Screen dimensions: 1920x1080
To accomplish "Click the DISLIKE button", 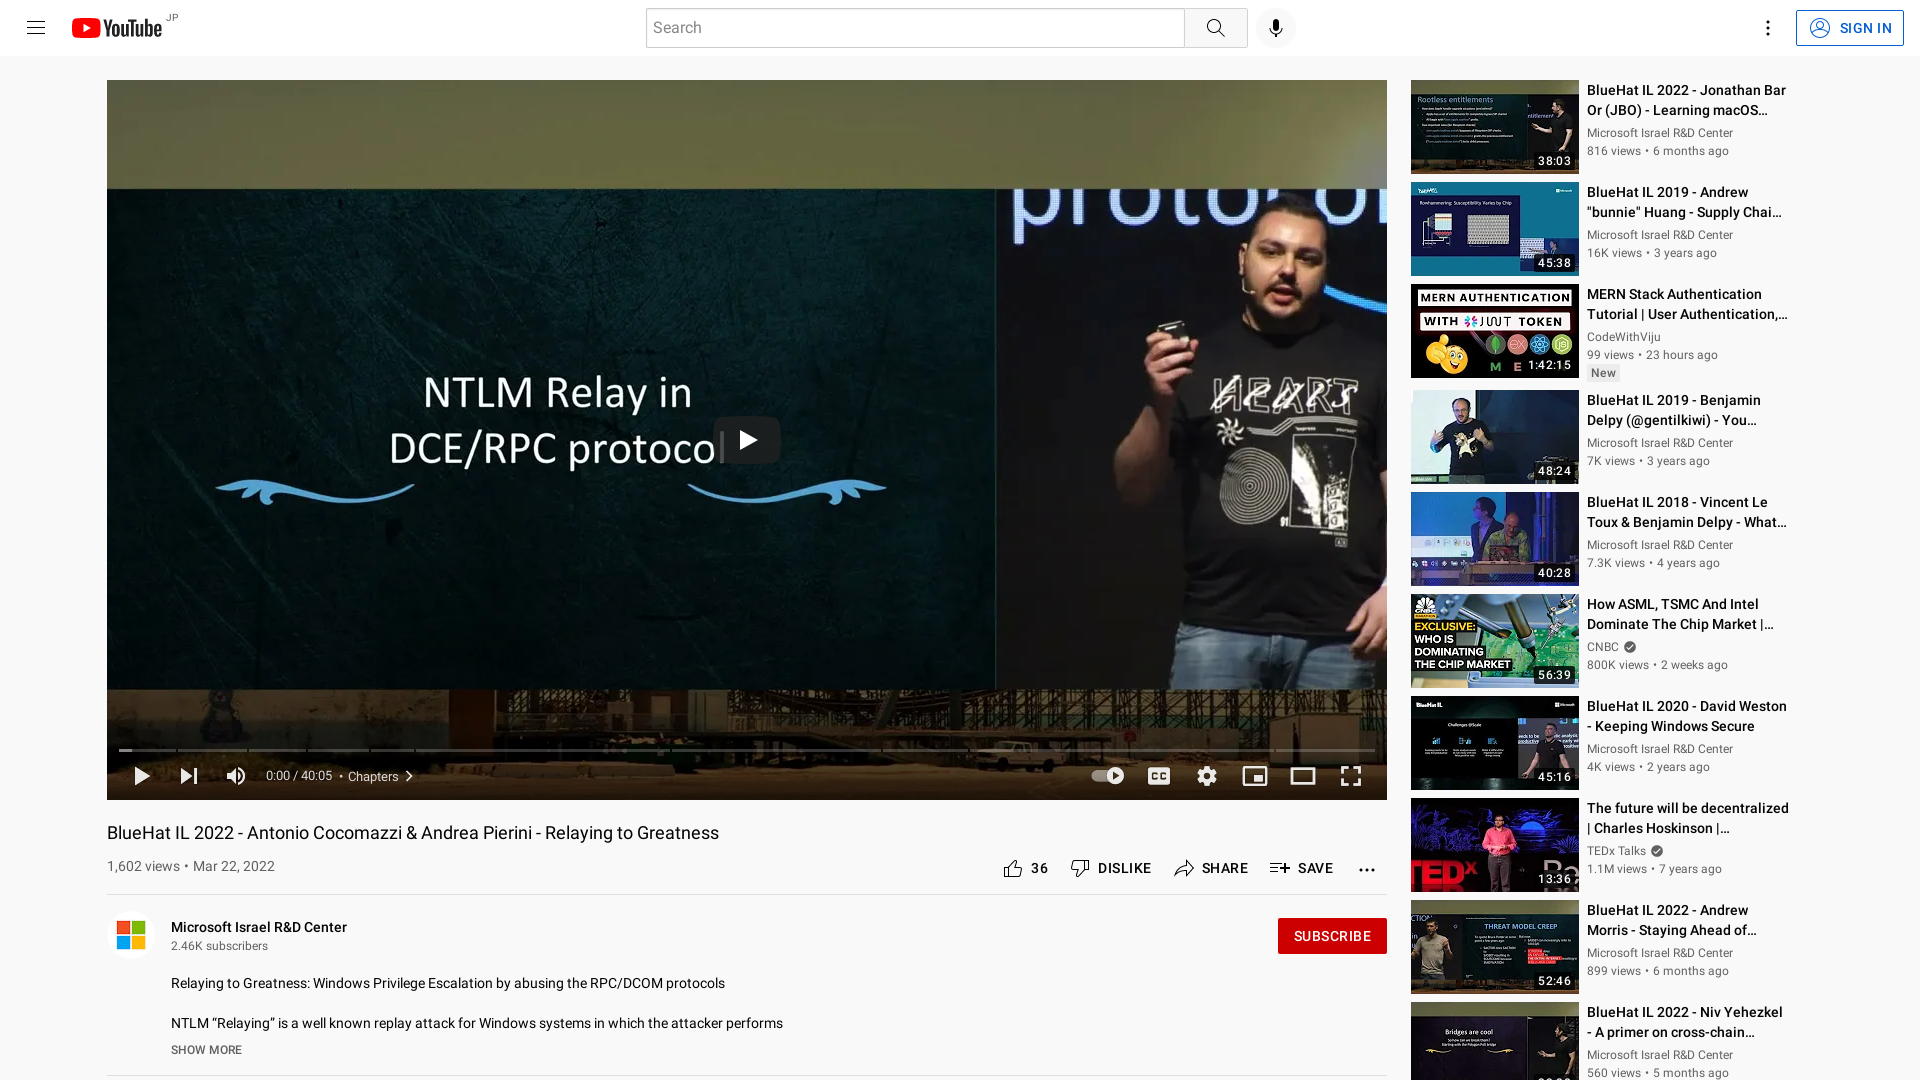I will tap(1110, 868).
